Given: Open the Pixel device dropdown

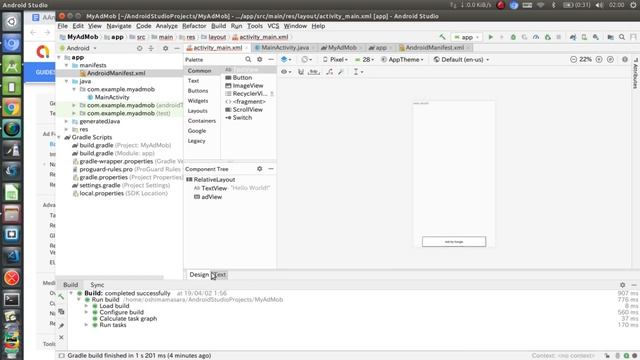Looking at the screenshot, I should [336, 60].
